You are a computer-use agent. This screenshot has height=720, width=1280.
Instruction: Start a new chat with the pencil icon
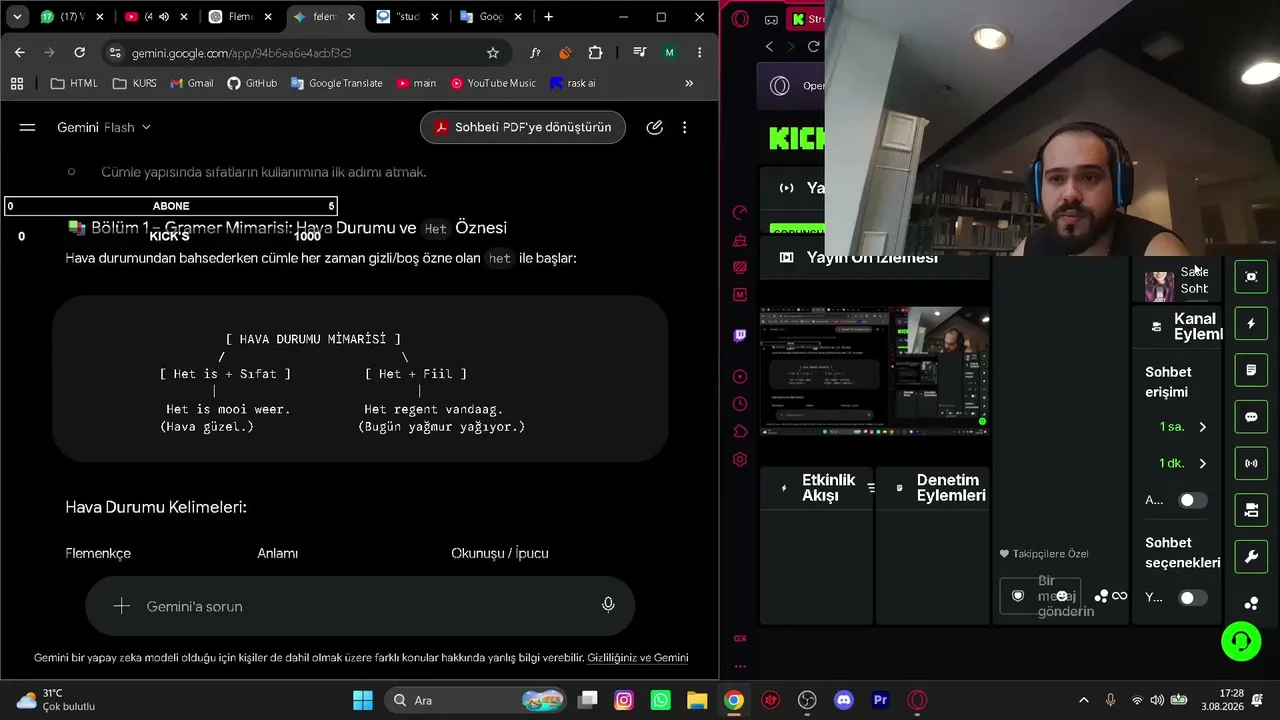tap(654, 127)
